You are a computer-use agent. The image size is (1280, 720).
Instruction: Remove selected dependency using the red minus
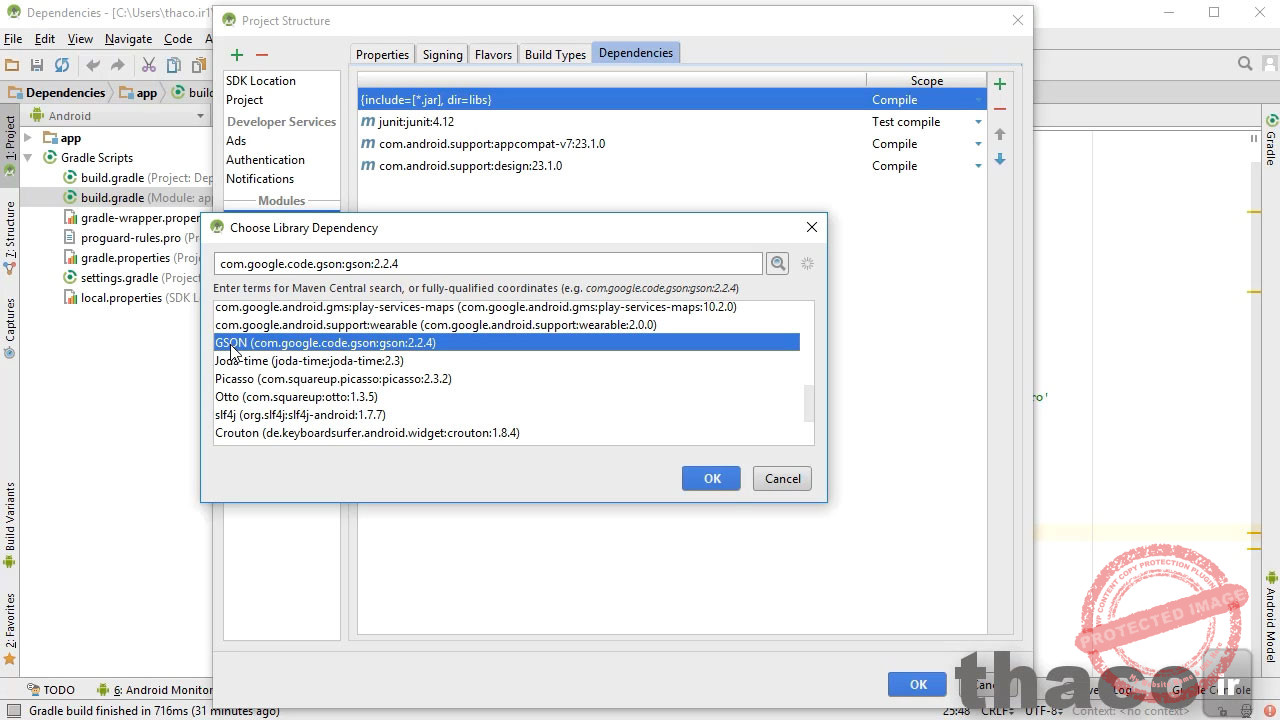click(998, 110)
